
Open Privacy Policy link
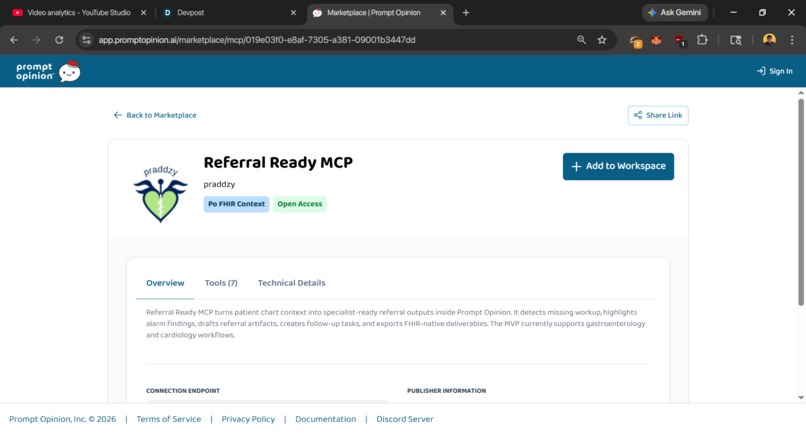(x=248, y=419)
